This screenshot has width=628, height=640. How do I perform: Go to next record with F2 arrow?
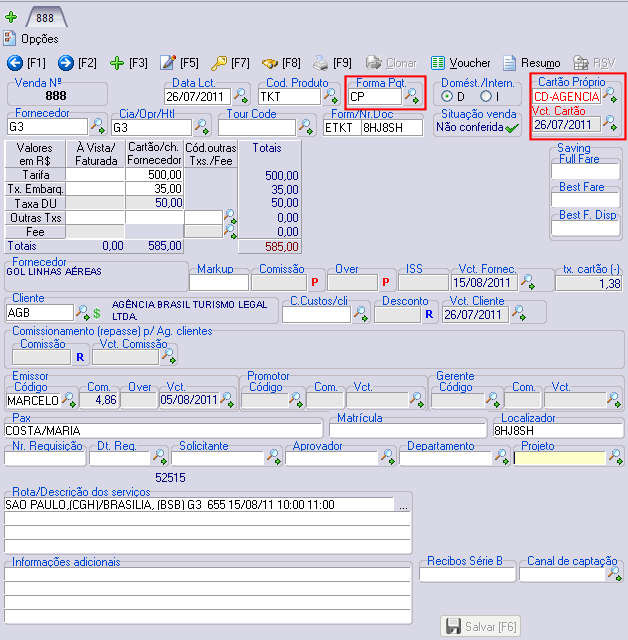pyautogui.click(x=66, y=63)
